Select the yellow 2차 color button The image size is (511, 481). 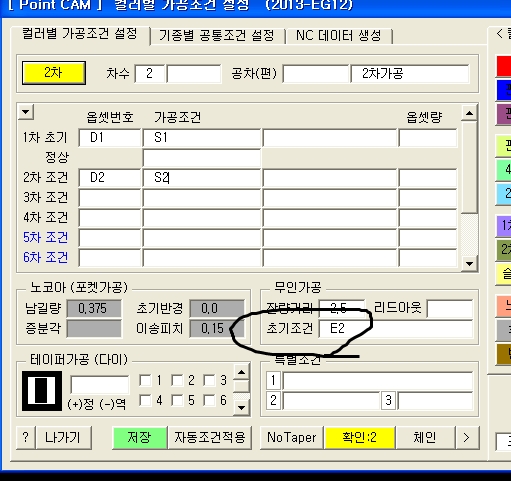(x=54, y=73)
